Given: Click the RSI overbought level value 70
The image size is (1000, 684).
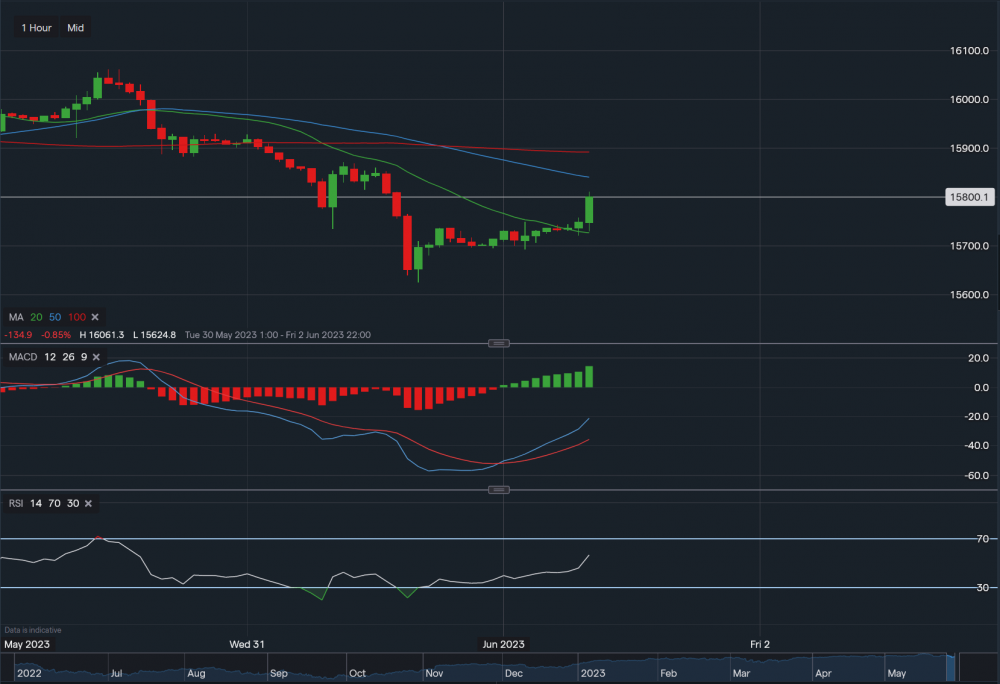Looking at the screenshot, I should tap(54, 503).
